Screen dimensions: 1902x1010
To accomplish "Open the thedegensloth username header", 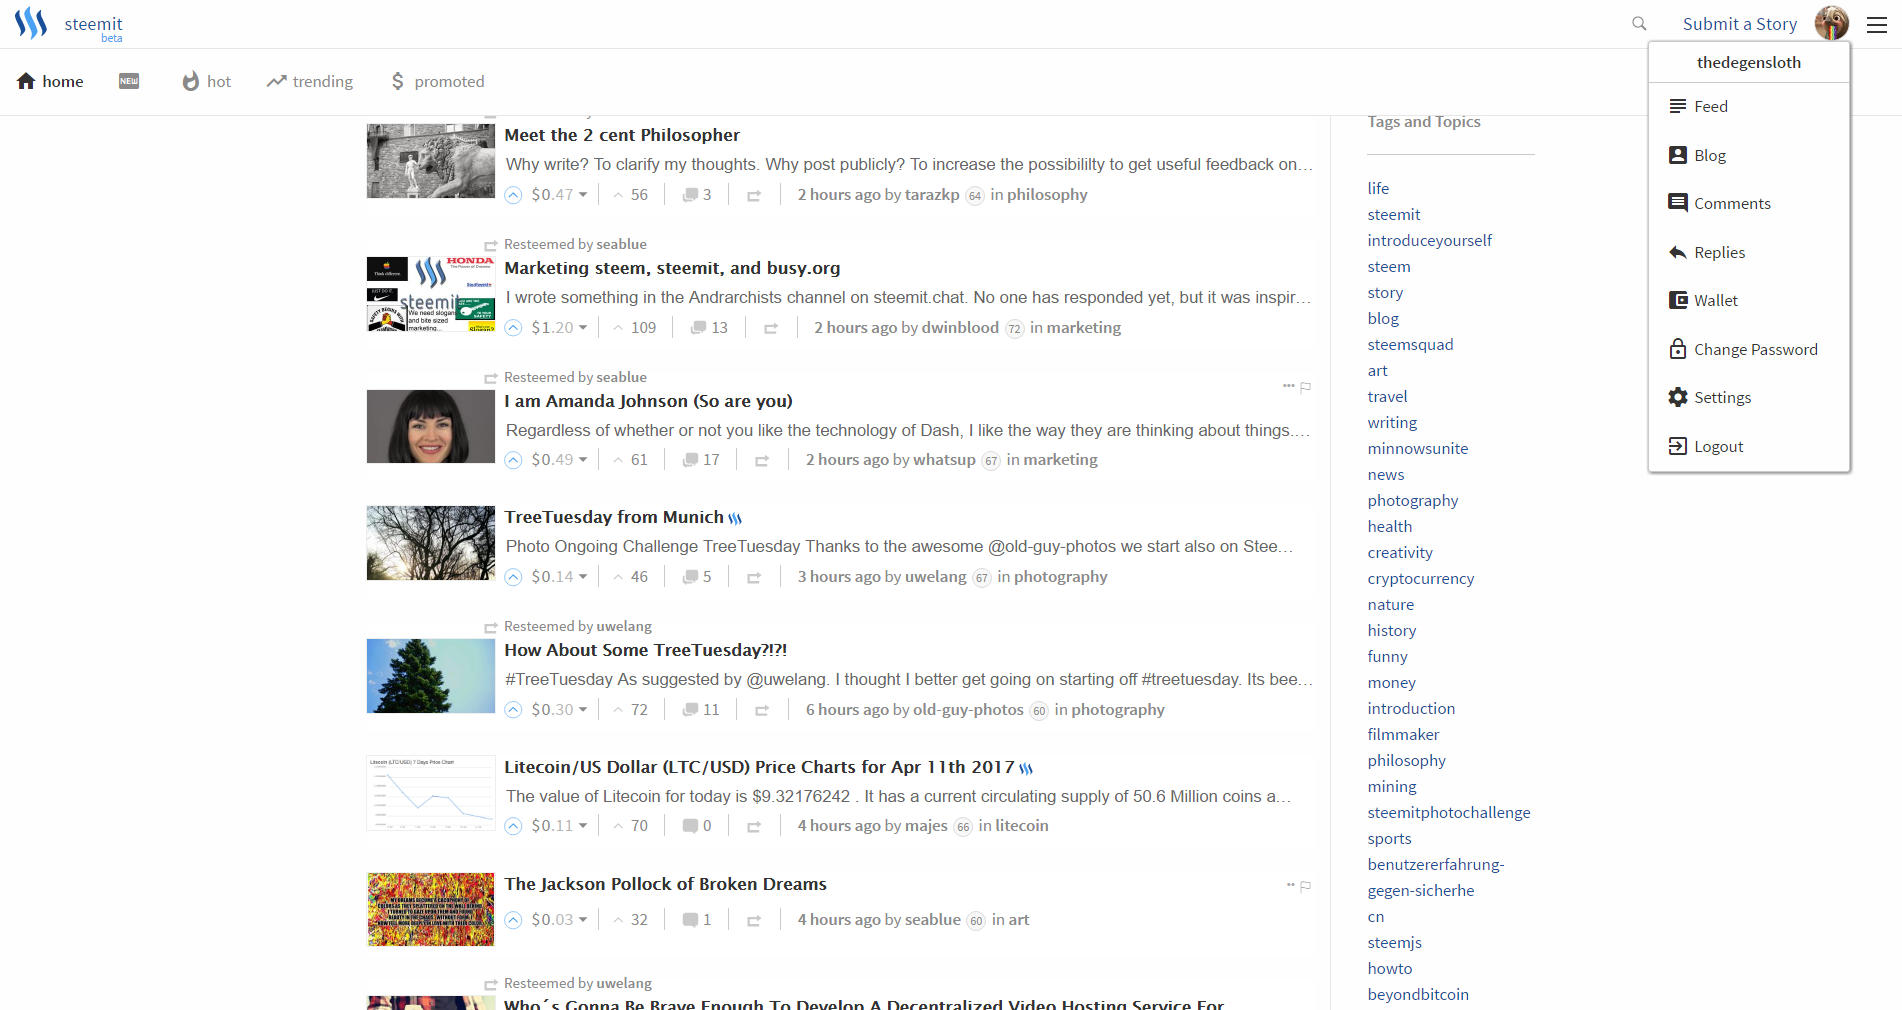I will [x=1749, y=63].
